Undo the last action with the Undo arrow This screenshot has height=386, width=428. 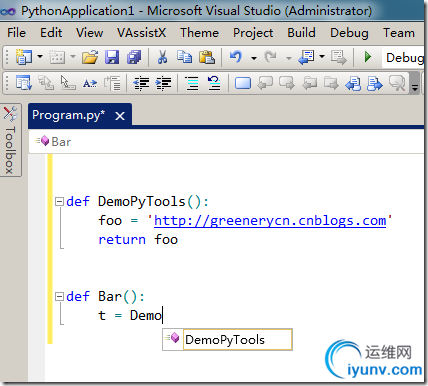236,57
